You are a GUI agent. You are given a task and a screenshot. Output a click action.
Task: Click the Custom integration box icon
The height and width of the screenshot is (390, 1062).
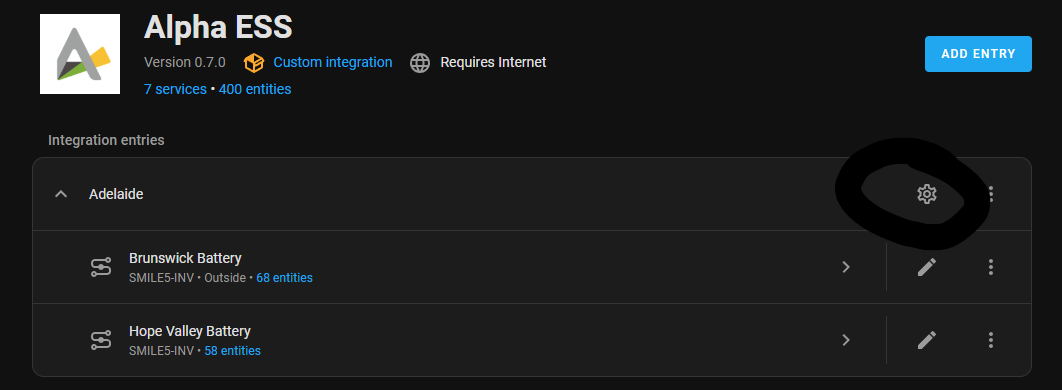[254, 63]
